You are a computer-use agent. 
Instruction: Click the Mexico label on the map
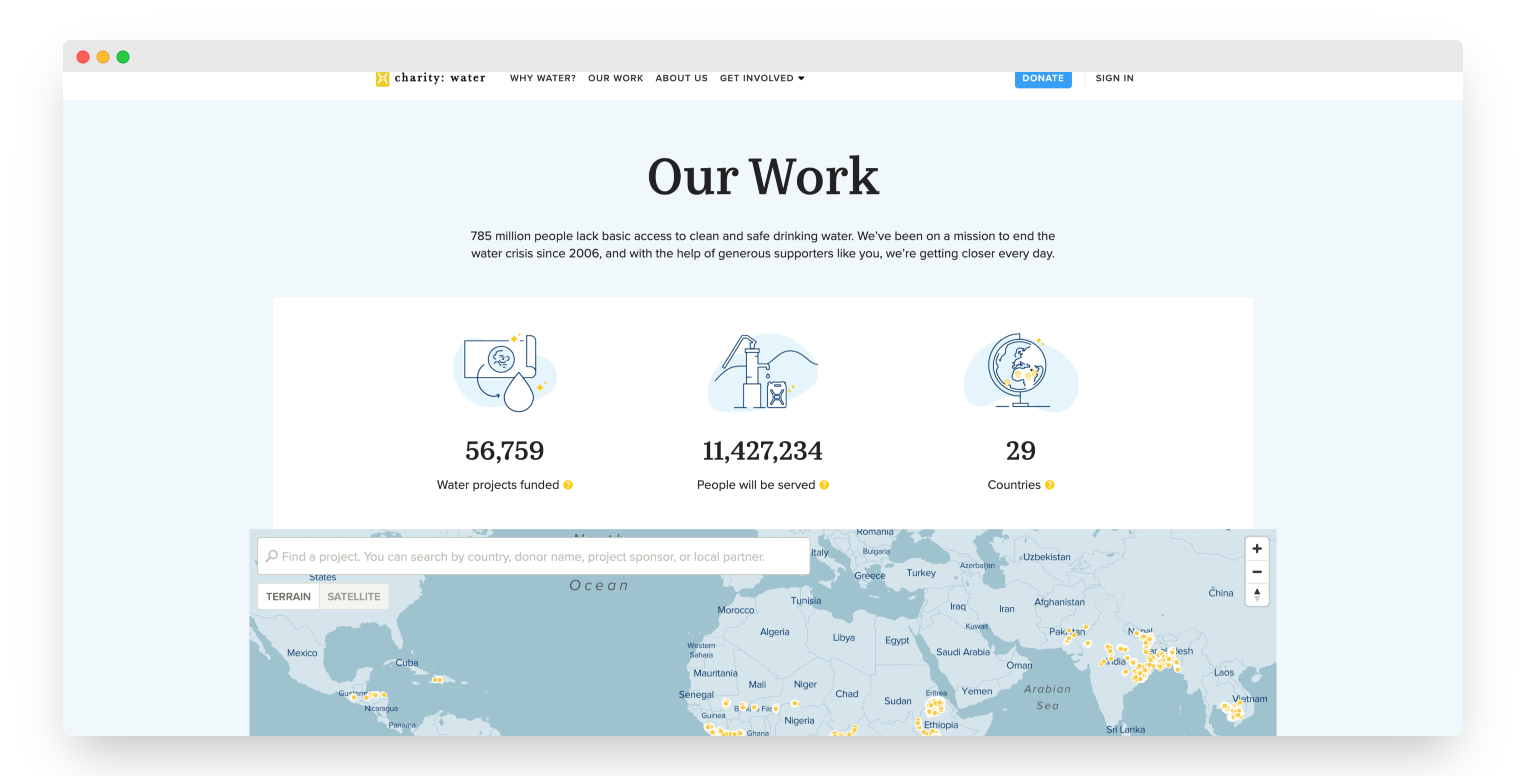(302, 653)
